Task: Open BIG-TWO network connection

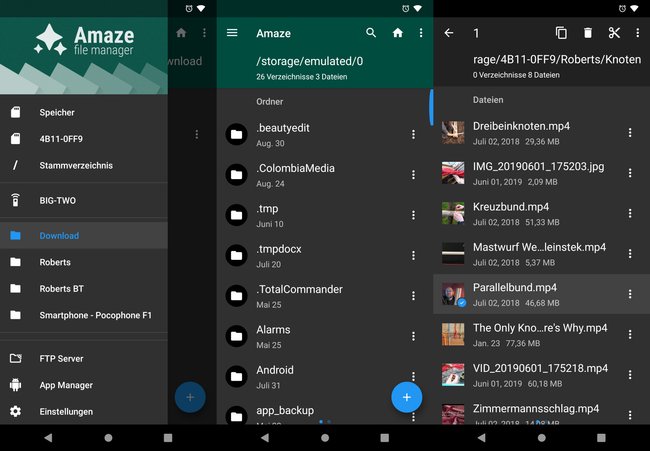Action: pos(84,201)
